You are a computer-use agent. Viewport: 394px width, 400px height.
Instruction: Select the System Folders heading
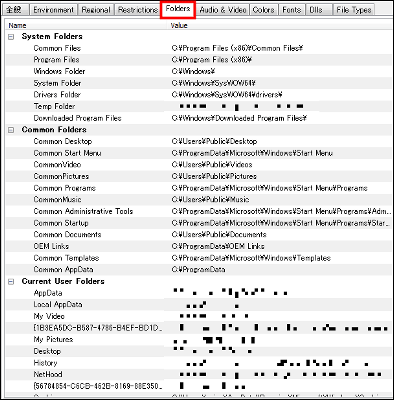(52, 36)
